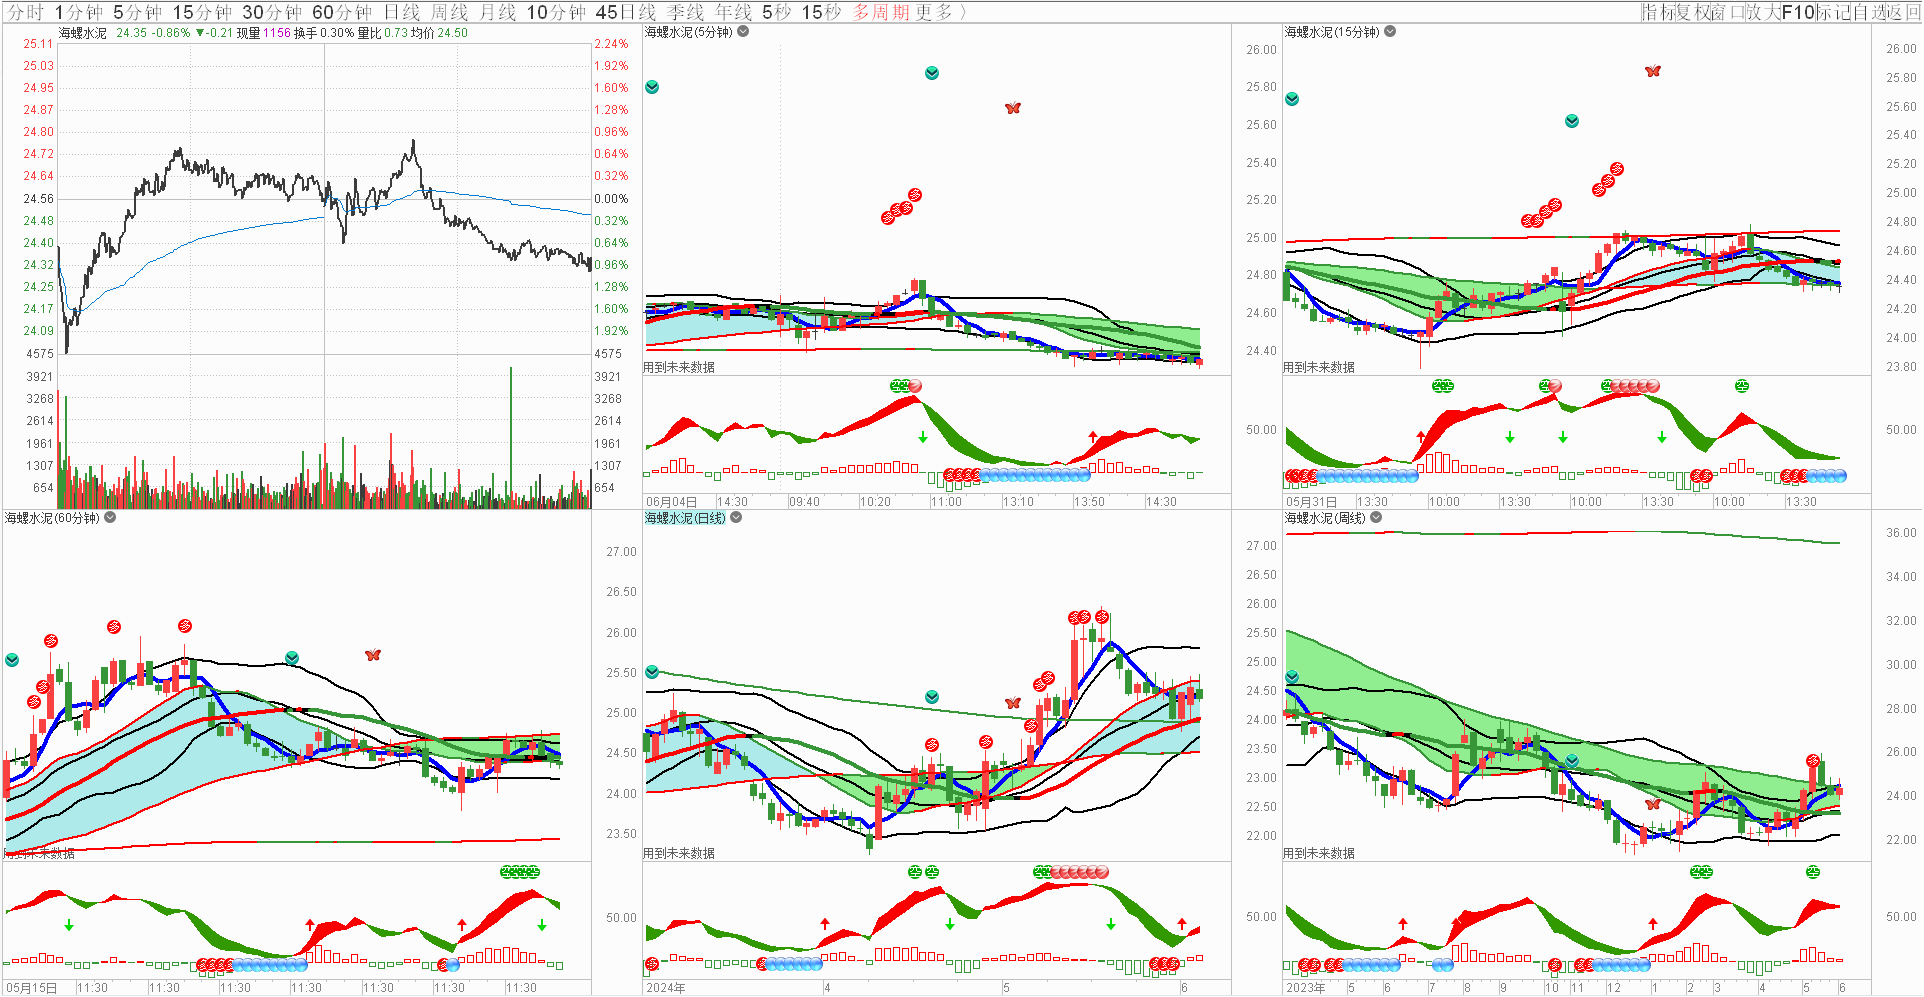Expand the 更多 more periods menu
The image size is (1924, 997).
pyautogui.click(x=939, y=12)
